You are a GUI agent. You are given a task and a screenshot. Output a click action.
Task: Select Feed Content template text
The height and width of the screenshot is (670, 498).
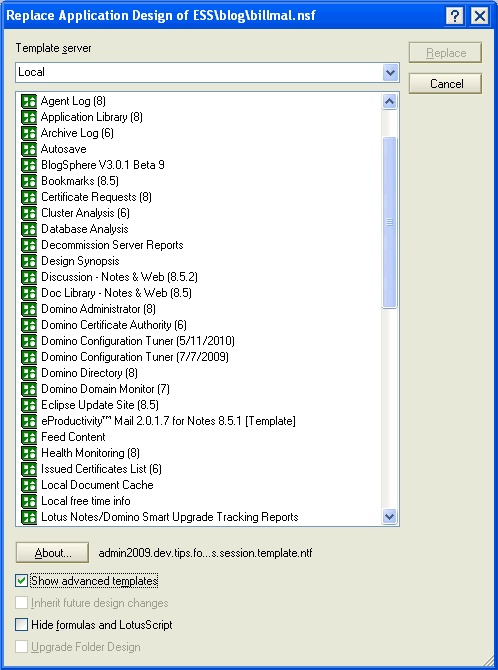[x=73, y=437]
